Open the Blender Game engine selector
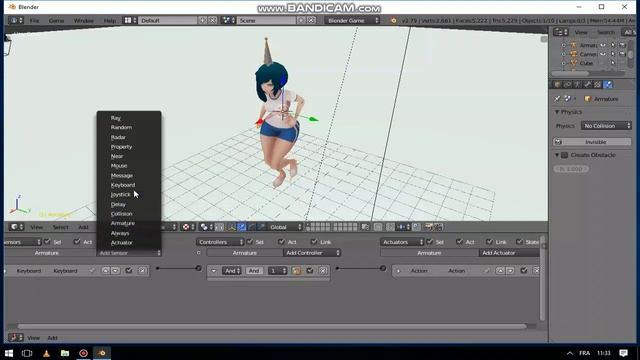 pos(352,20)
